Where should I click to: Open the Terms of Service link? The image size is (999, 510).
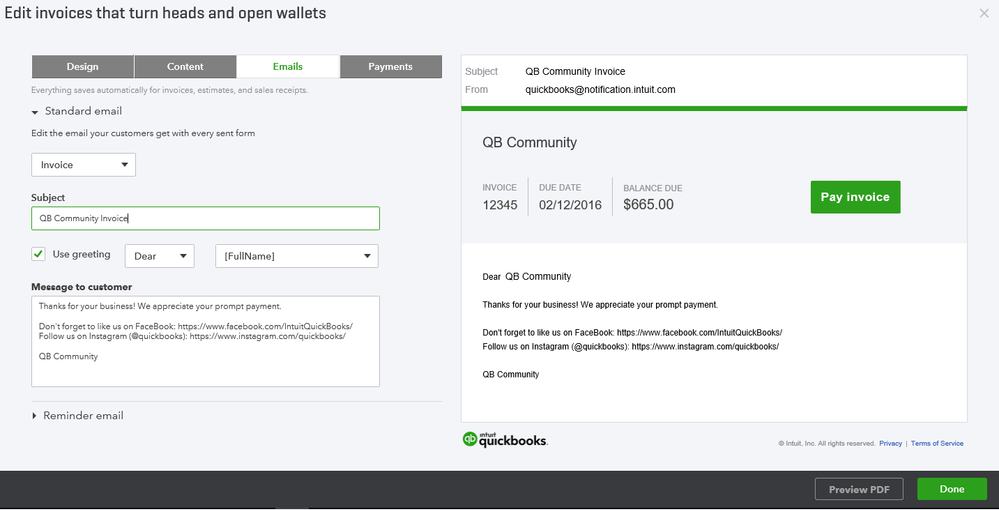point(937,443)
